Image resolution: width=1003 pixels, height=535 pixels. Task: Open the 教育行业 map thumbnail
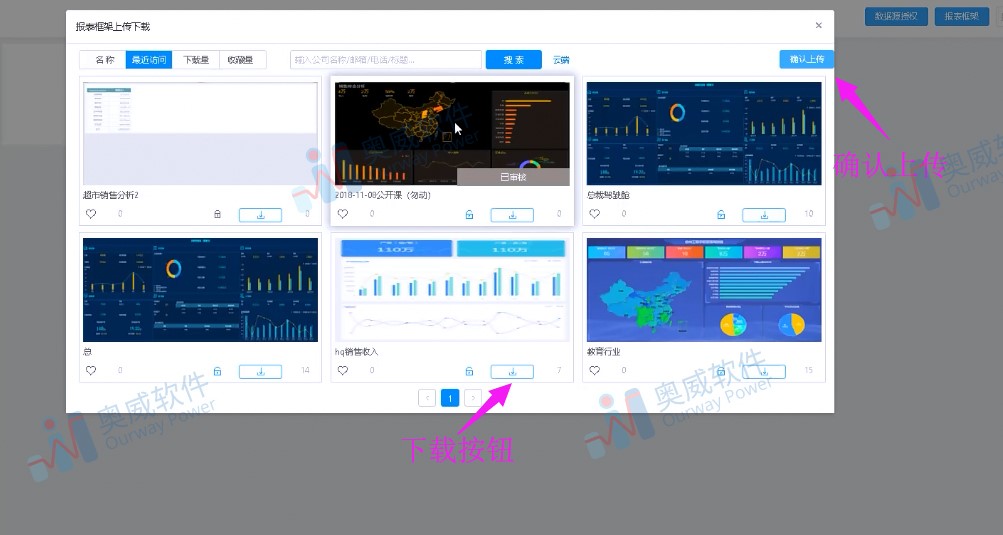click(x=704, y=290)
